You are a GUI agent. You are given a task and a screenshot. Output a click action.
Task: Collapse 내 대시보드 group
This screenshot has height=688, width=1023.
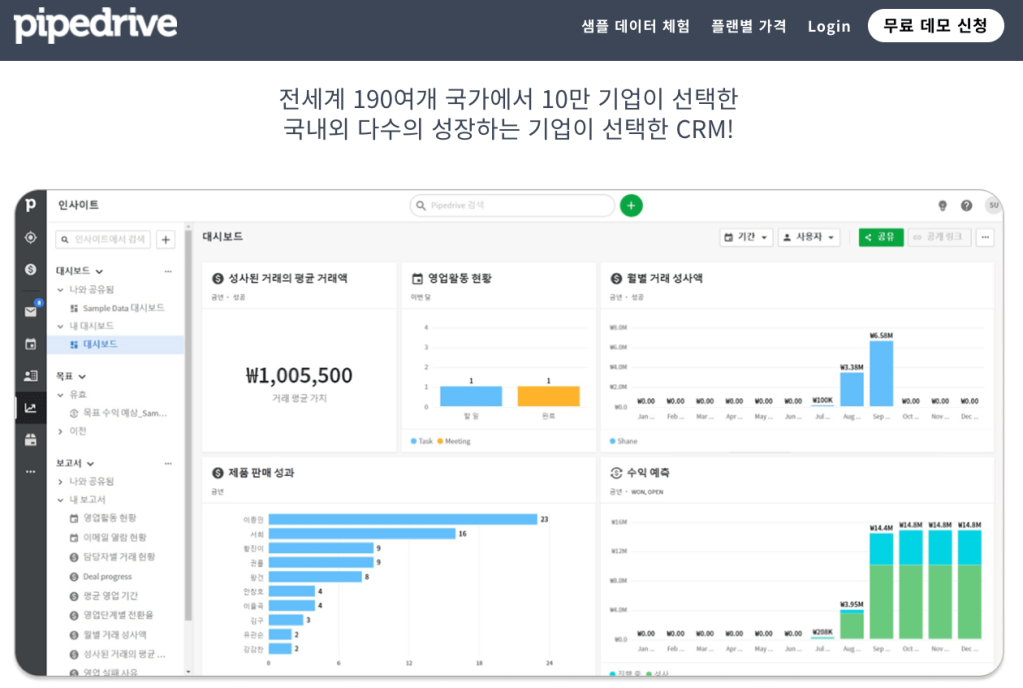coord(61,326)
